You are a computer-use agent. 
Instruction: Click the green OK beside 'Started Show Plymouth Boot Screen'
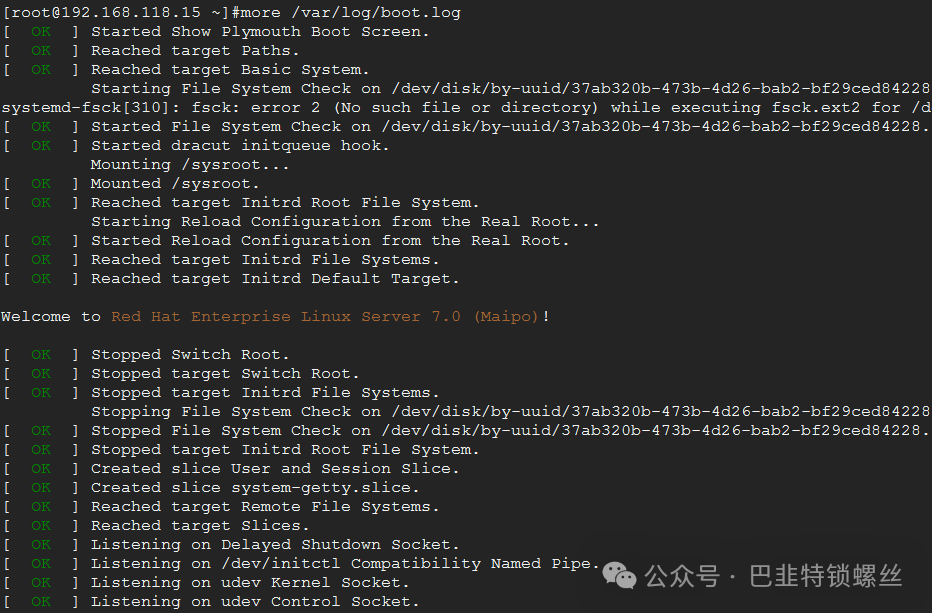tap(41, 32)
